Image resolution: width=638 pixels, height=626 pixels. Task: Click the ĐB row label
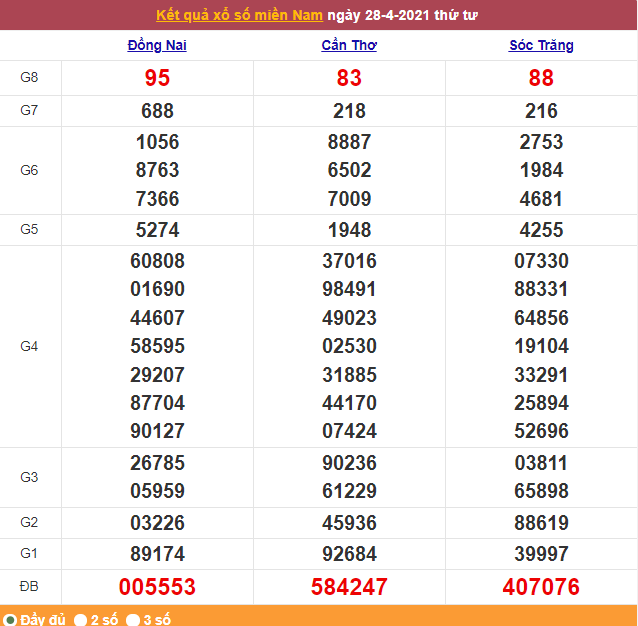[x=30, y=586]
